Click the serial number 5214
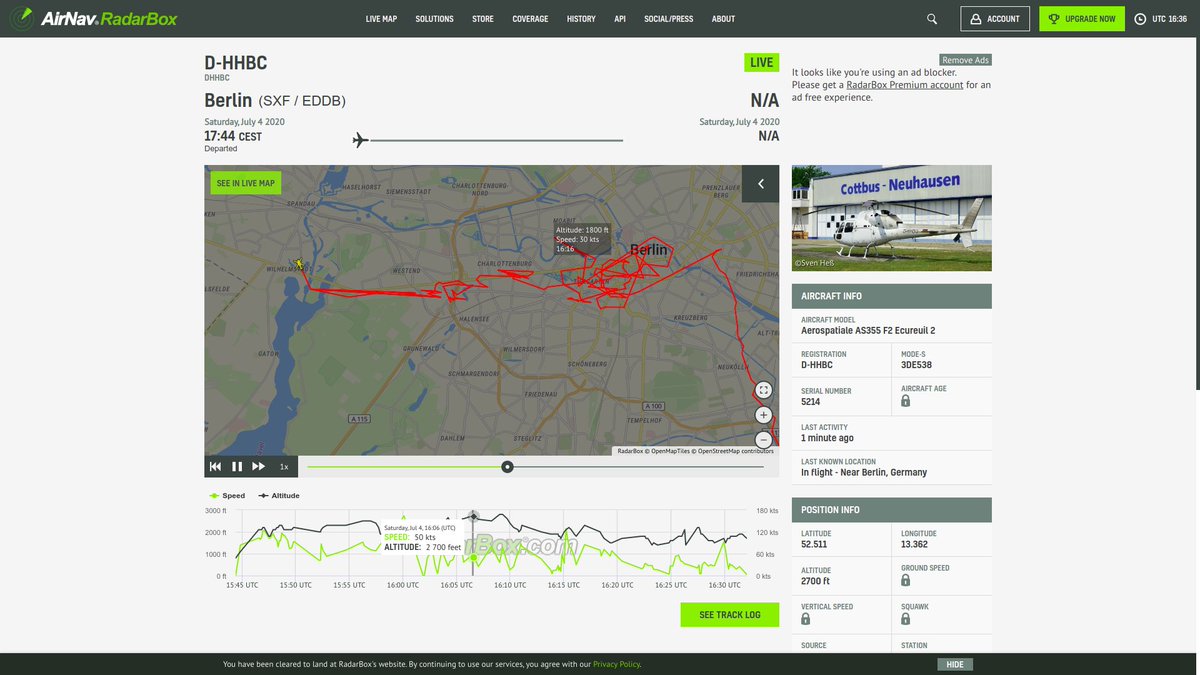Screen dimensions: 1200x675 coord(811,402)
